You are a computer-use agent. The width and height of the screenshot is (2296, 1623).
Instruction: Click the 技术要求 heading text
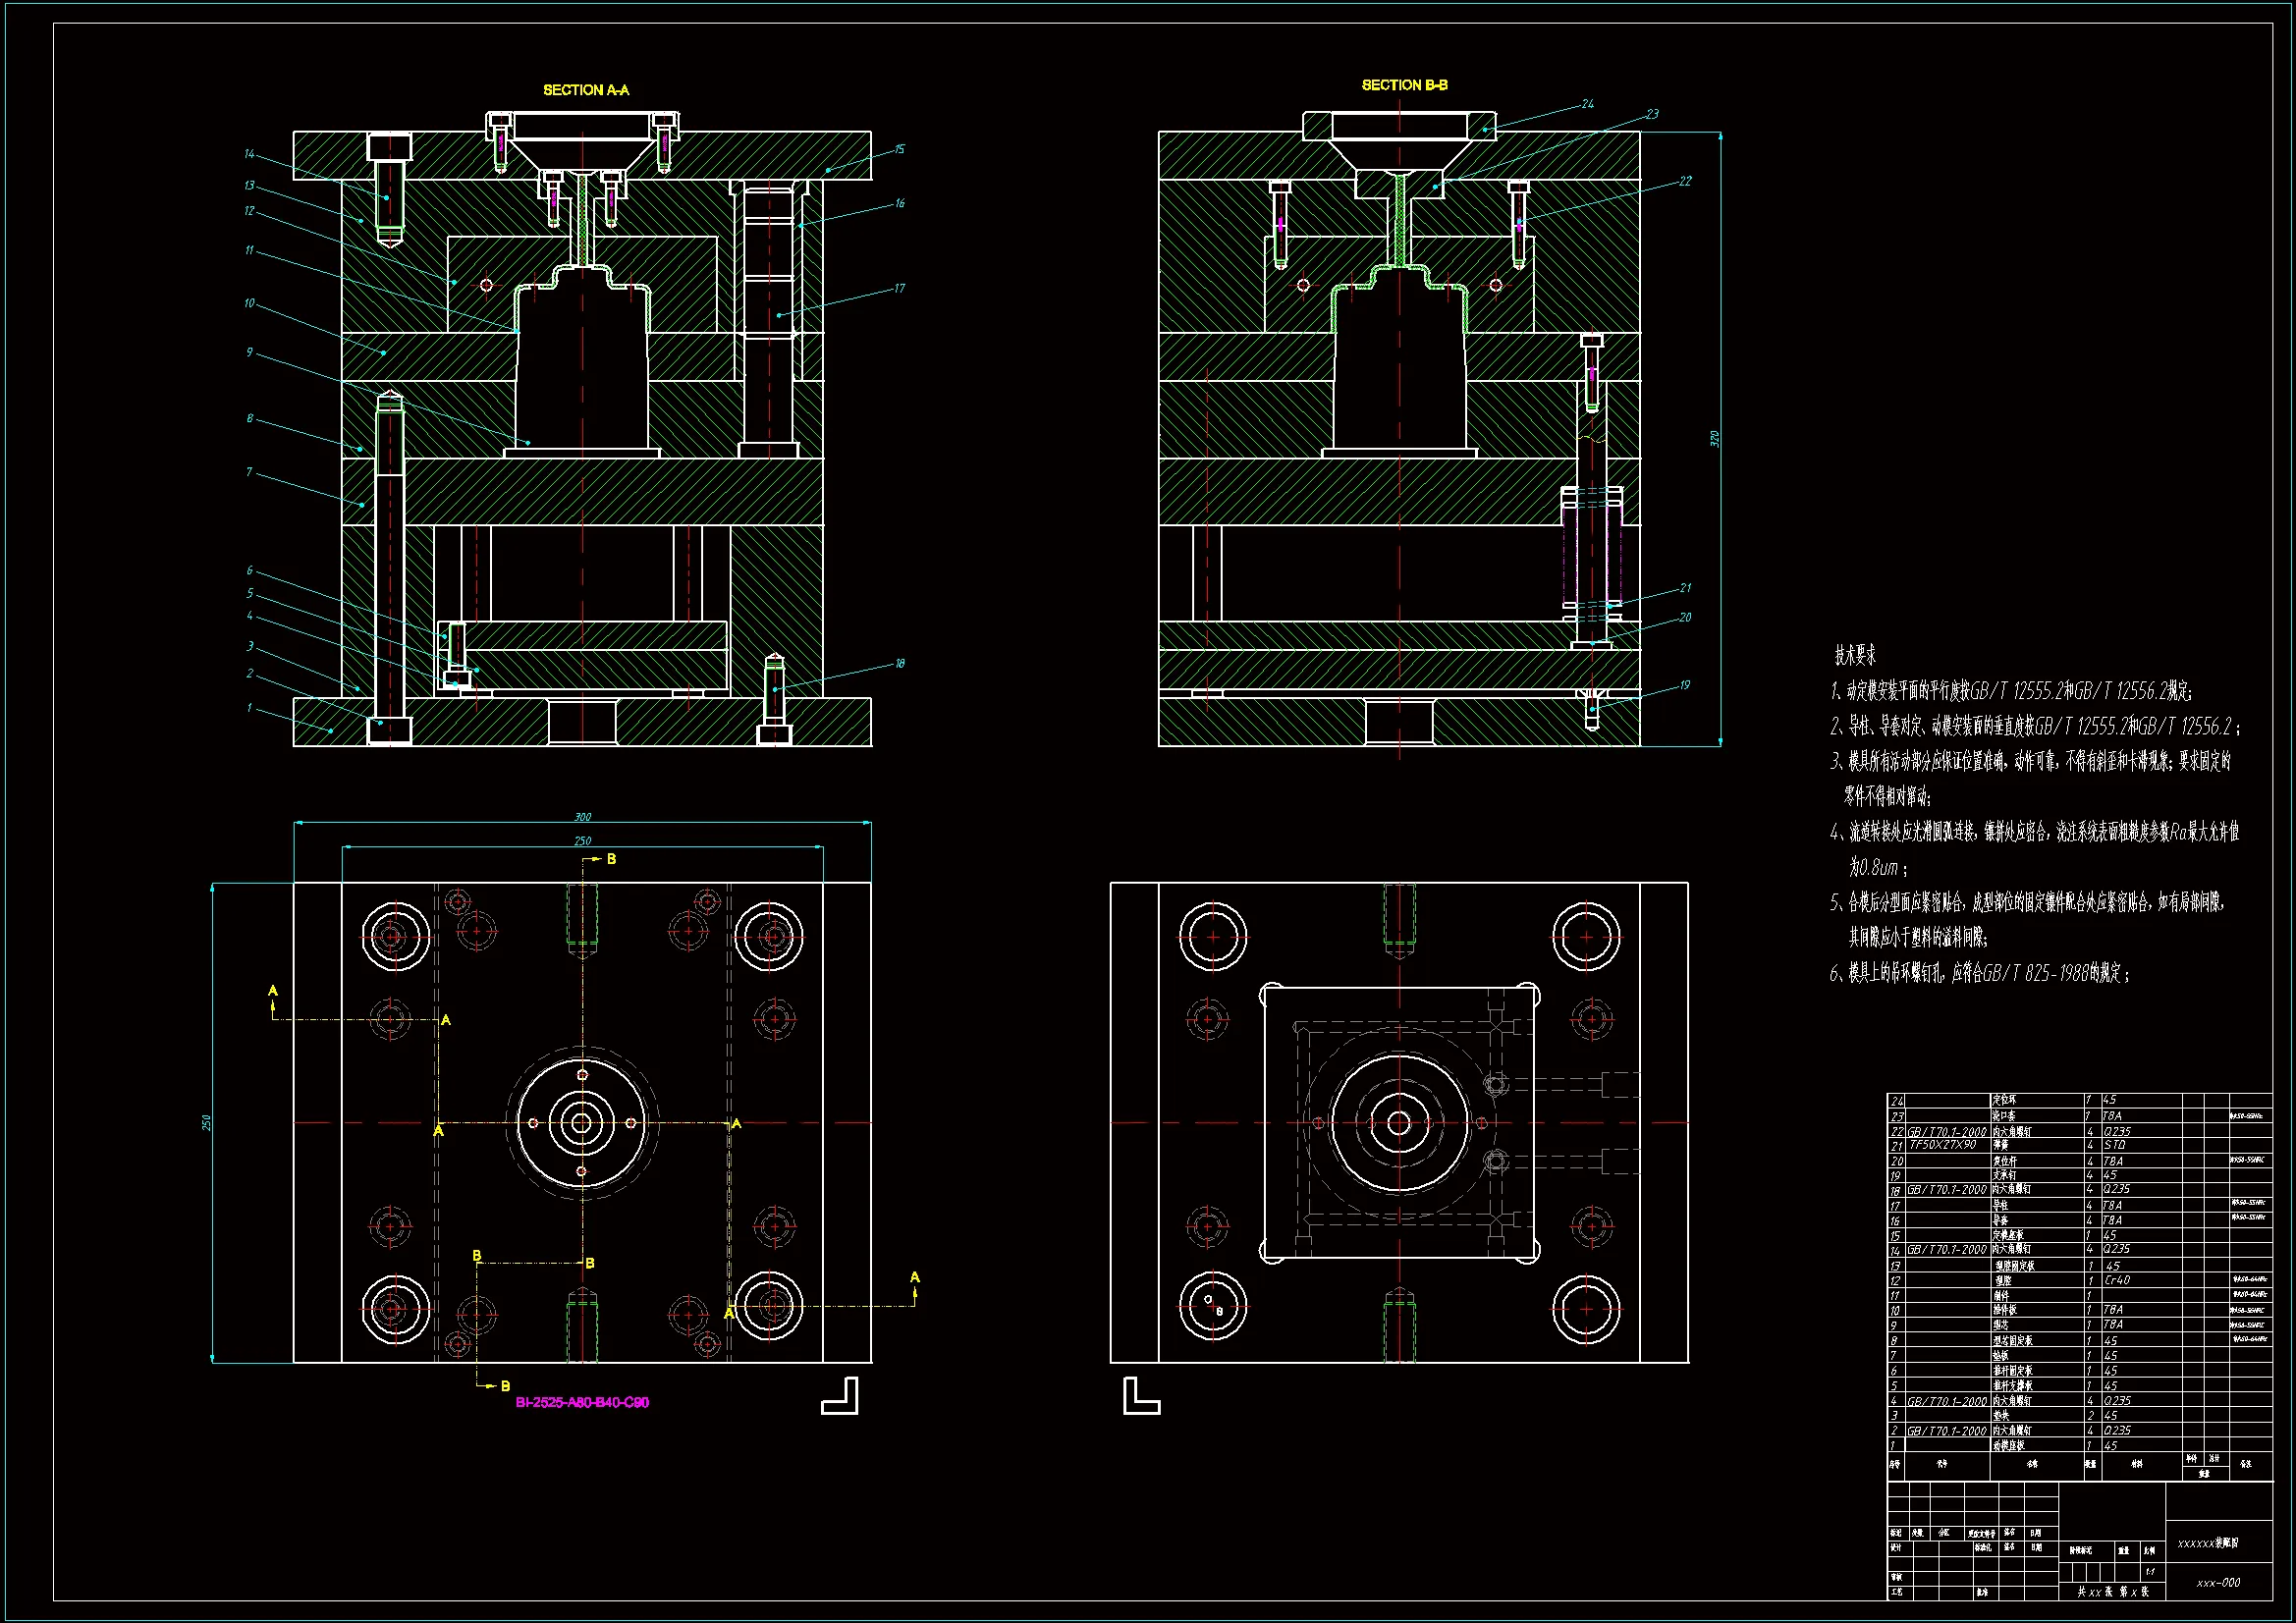click(x=1855, y=656)
